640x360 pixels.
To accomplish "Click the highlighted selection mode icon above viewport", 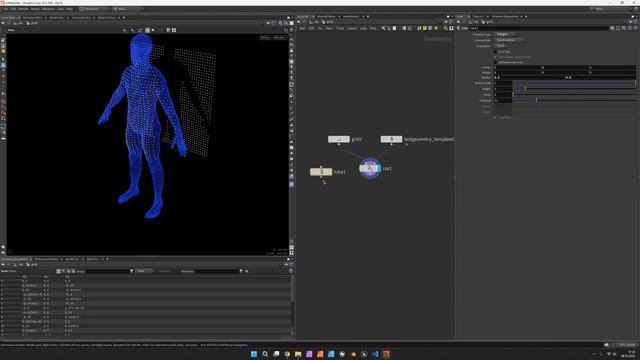I will point(147,30).
